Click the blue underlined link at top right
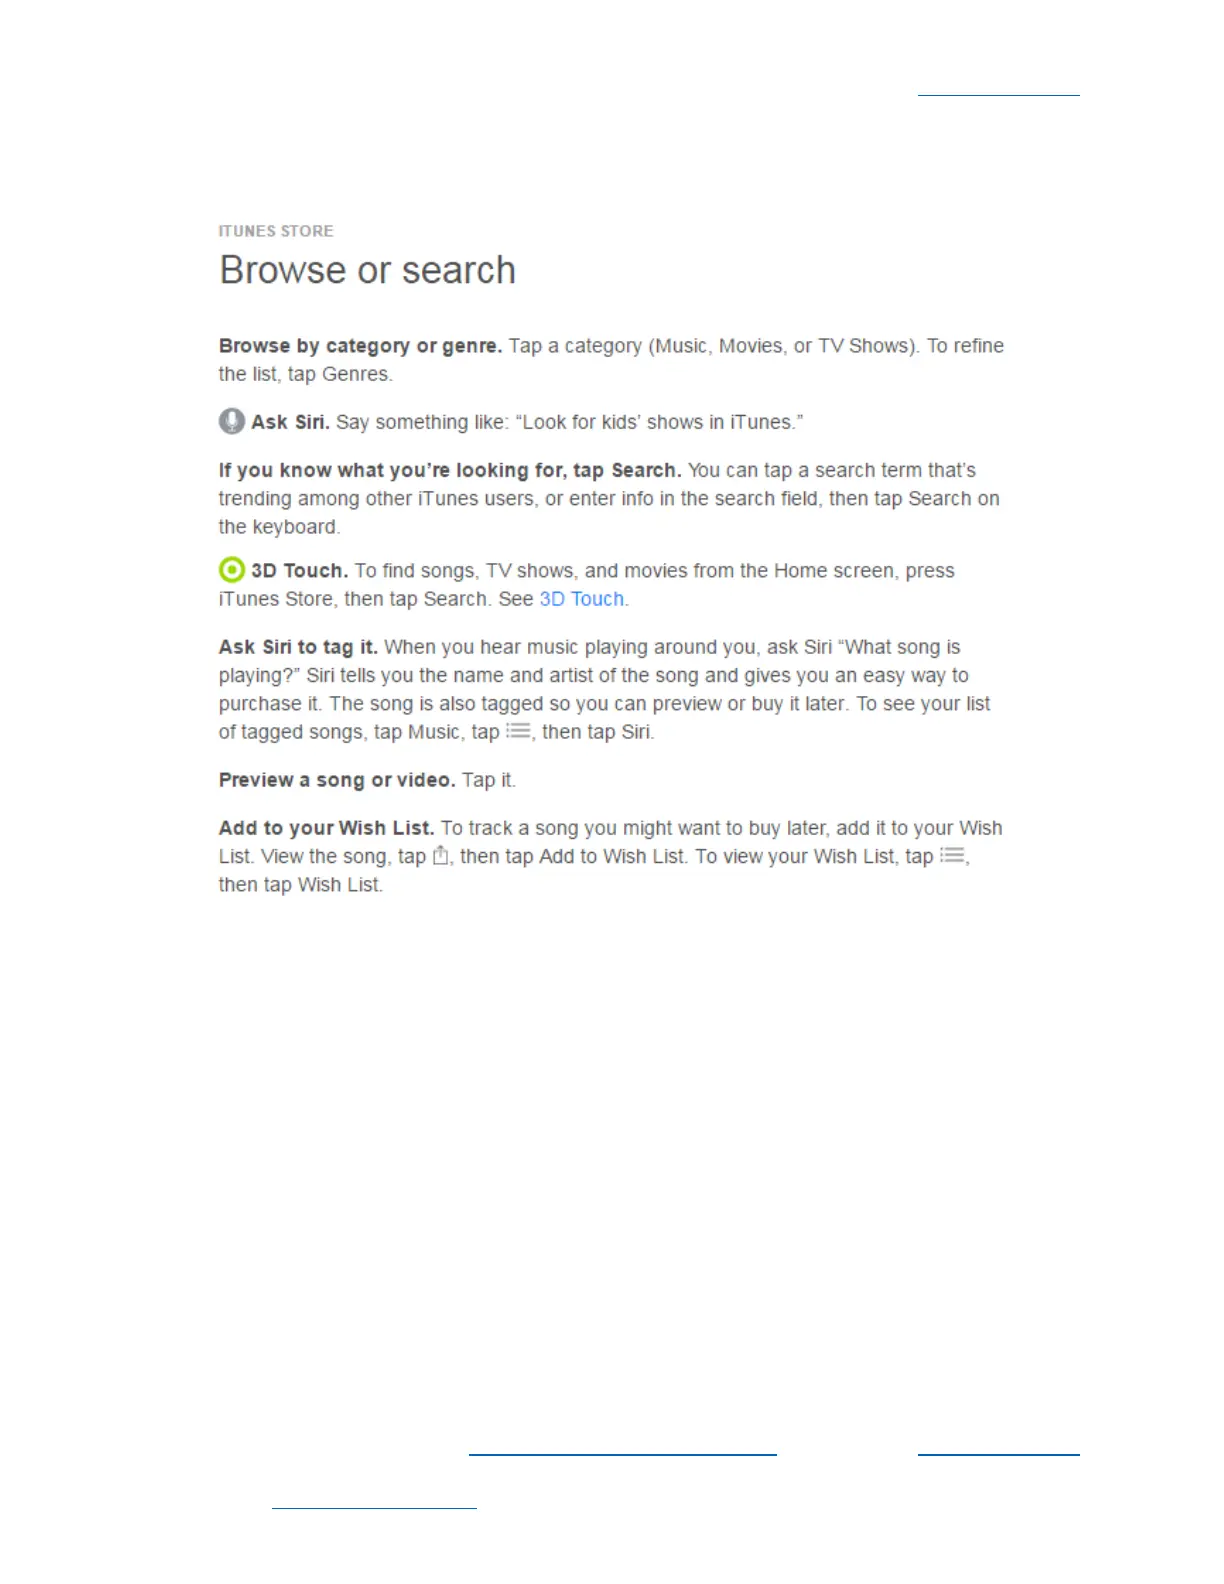The width and height of the screenshot is (1224, 1584). pos(998,95)
